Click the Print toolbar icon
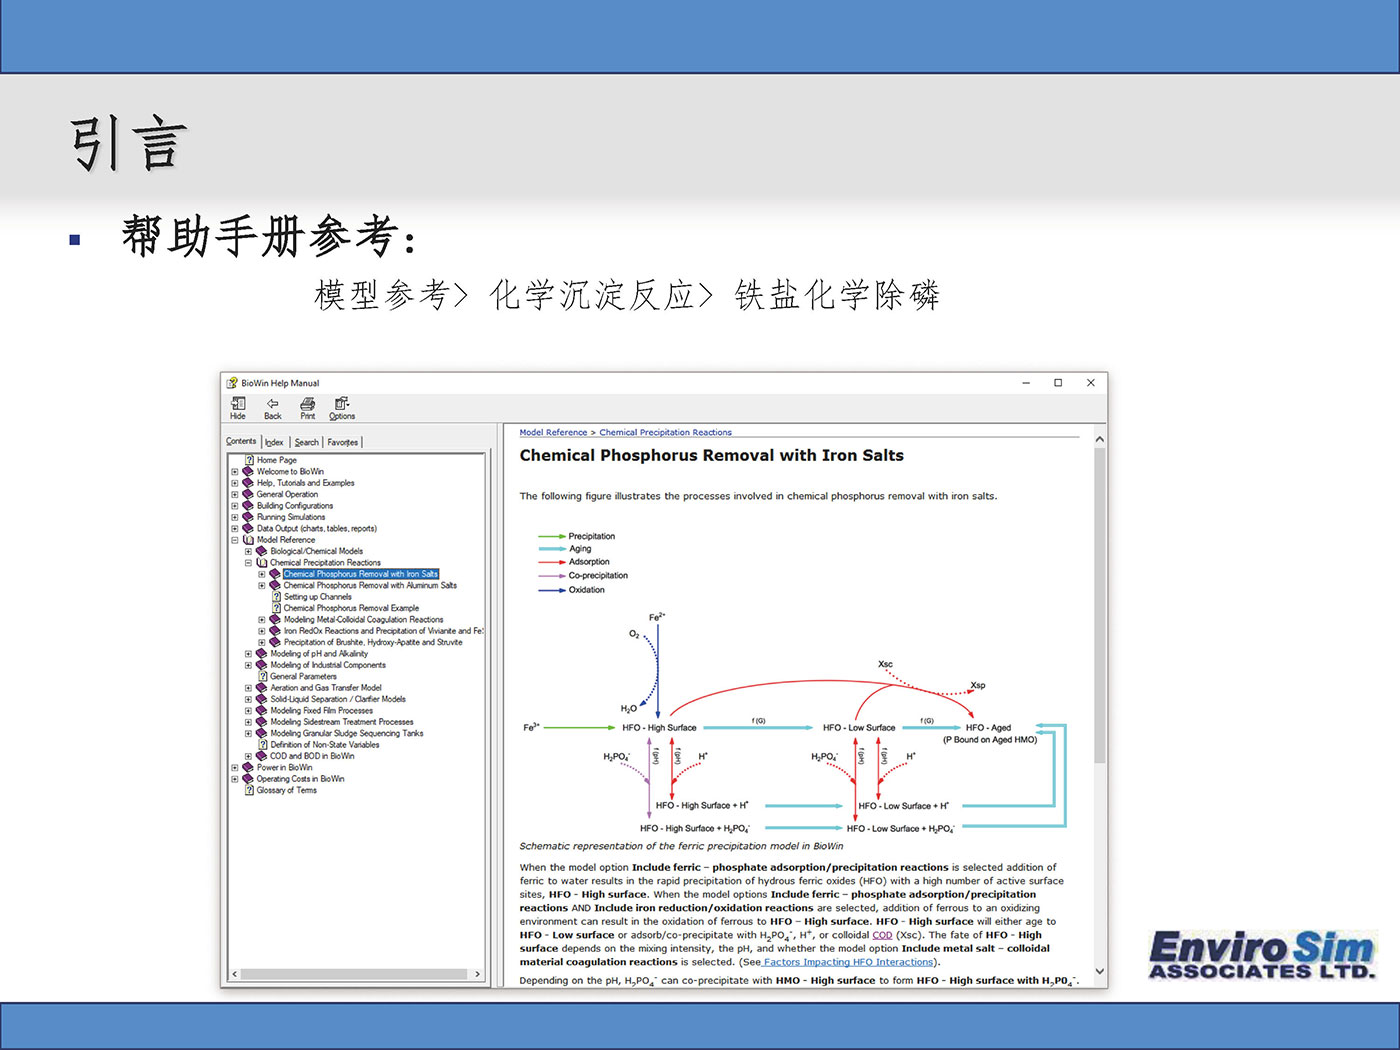 coord(307,404)
